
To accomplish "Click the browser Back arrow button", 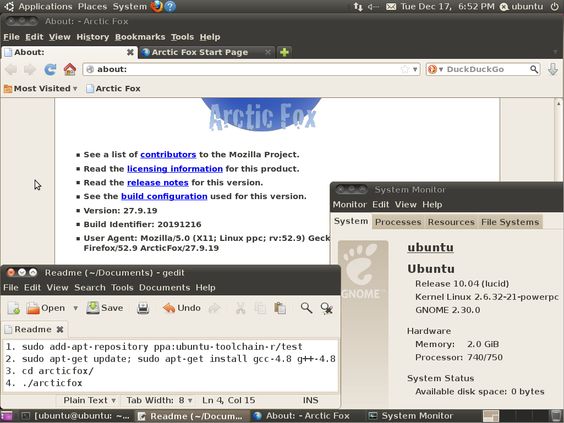I will click(x=12, y=69).
